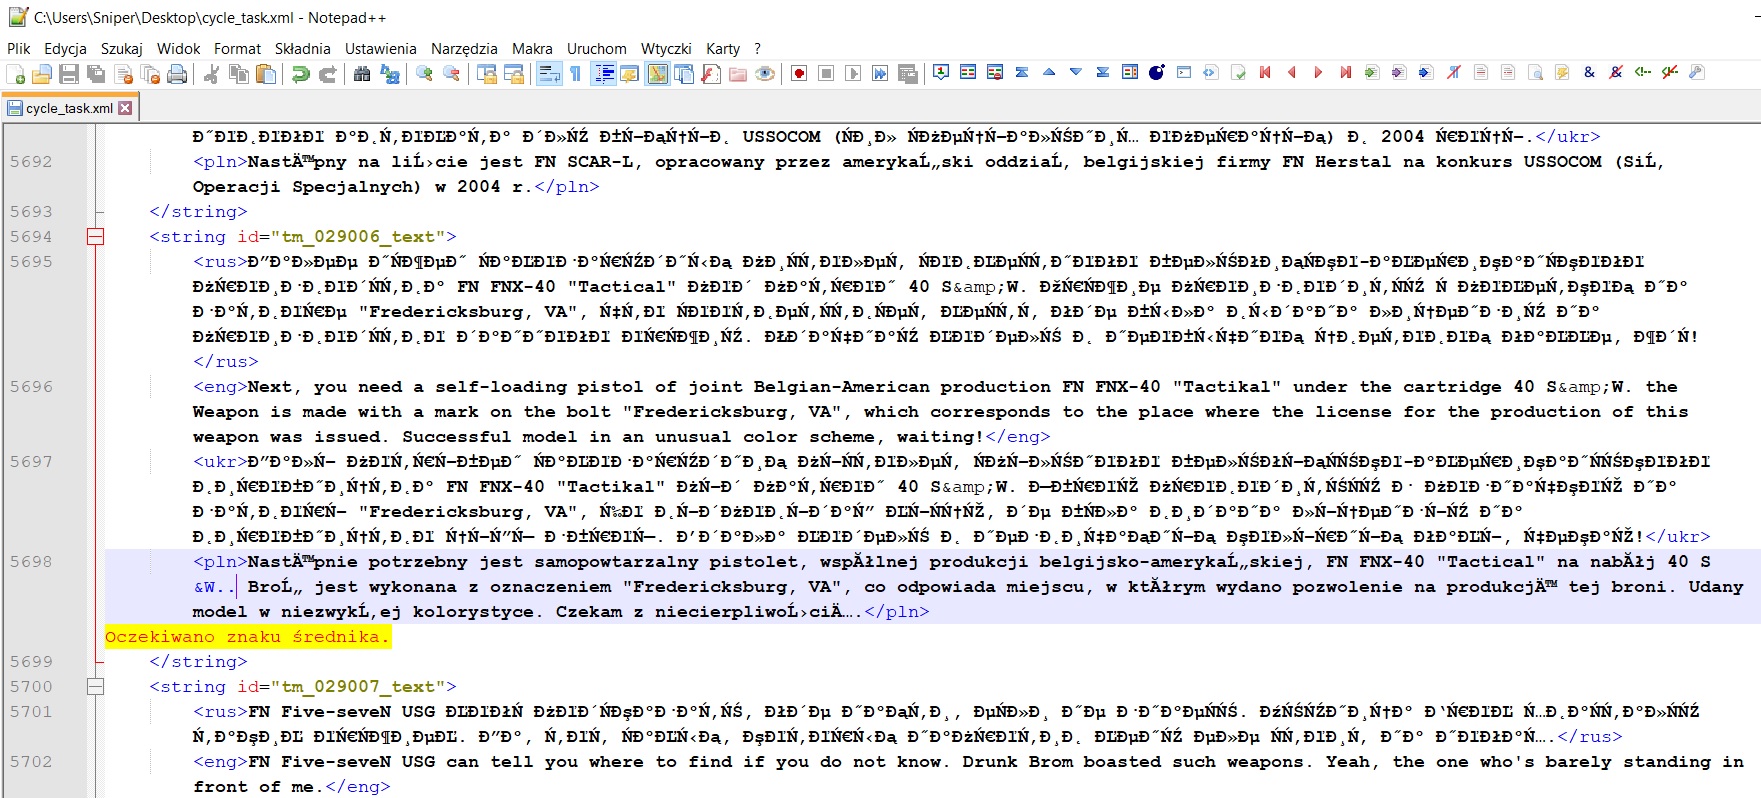This screenshot has width=1761, height=798.
Task: Click the console window plugin icon
Action: [x=1184, y=72]
